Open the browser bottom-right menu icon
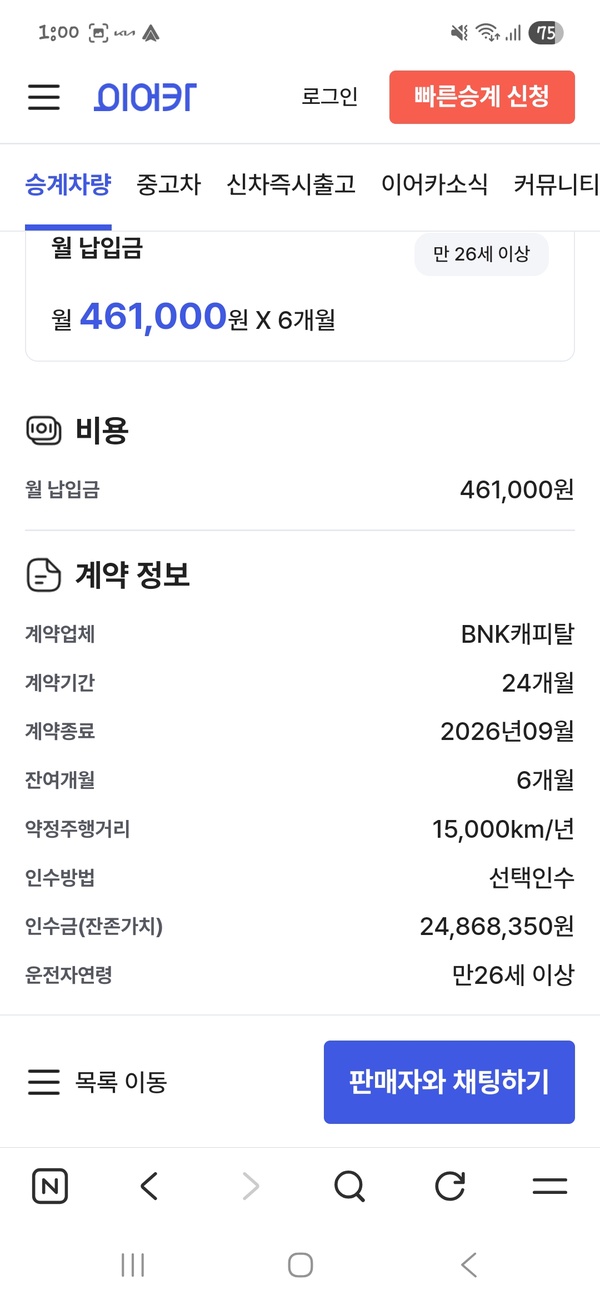This screenshot has width=600, height=1300. tap(549, 1186)
